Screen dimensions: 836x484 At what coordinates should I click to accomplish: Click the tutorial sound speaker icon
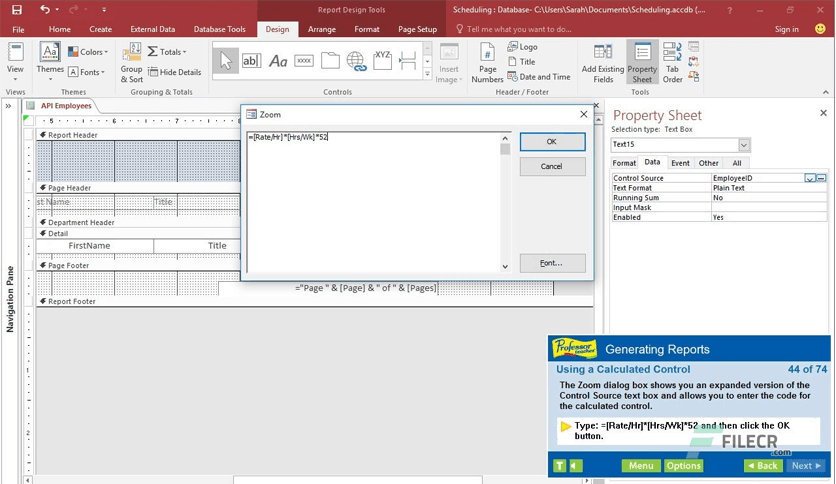(575, 466)
